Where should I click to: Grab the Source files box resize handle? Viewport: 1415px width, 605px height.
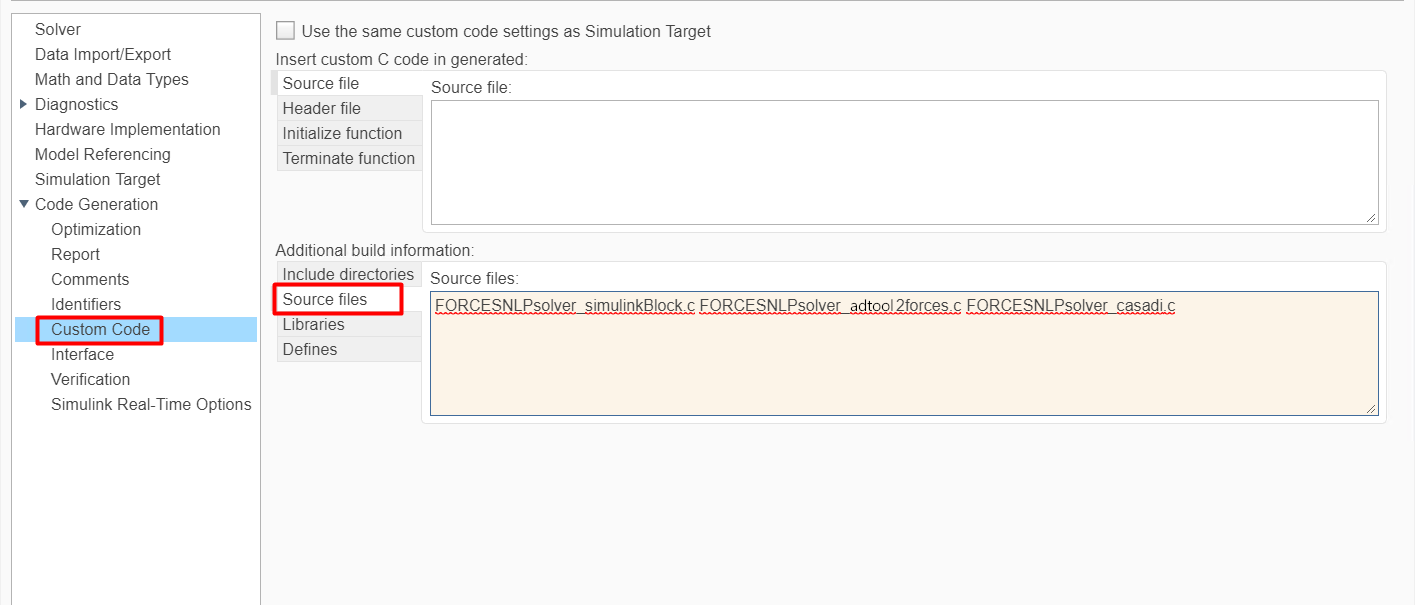[1371, 408]
